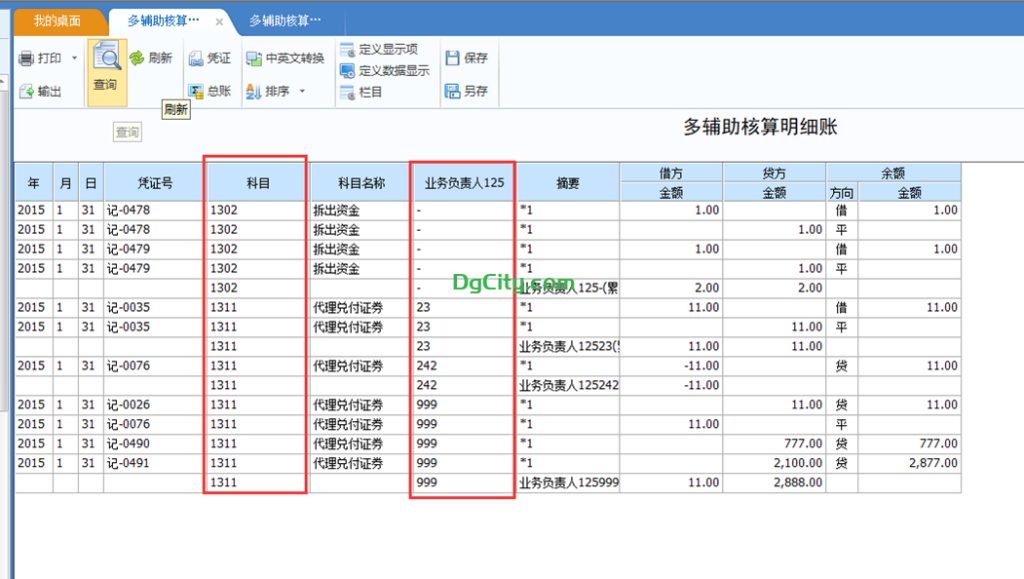Click the 刷新 (Refresh) green arrows icon
Screen dimensions: 1024x579
(x=137, y=58)
